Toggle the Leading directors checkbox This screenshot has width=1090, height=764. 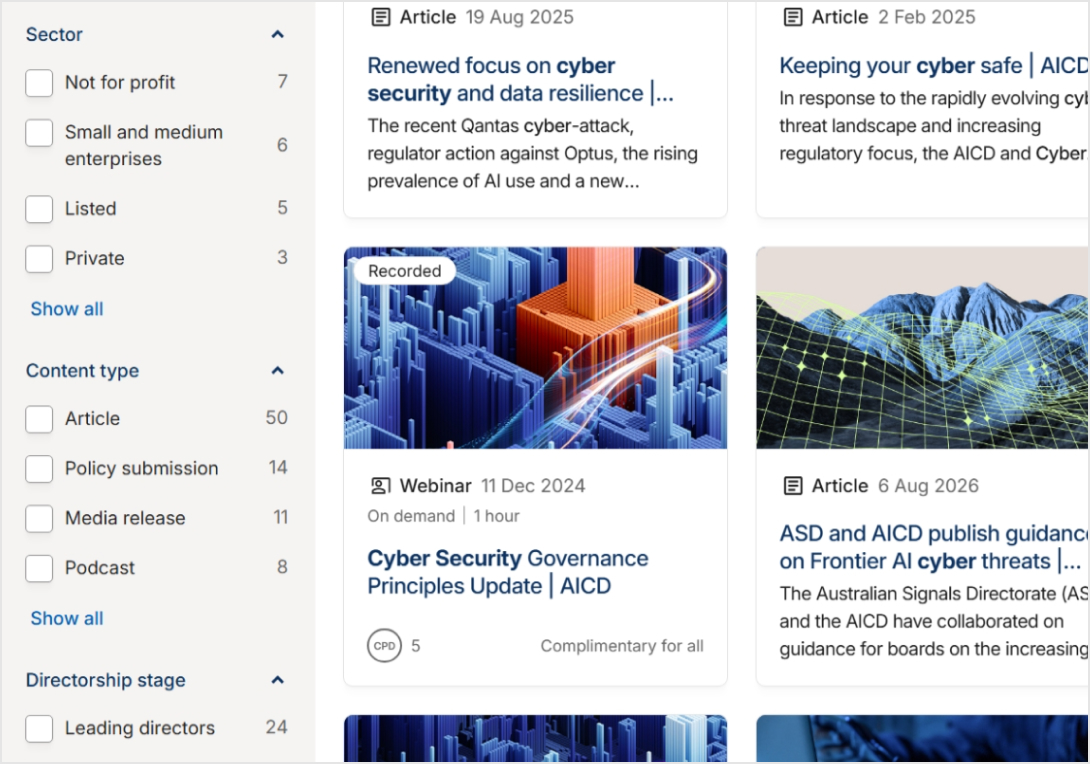coord(39,729)
